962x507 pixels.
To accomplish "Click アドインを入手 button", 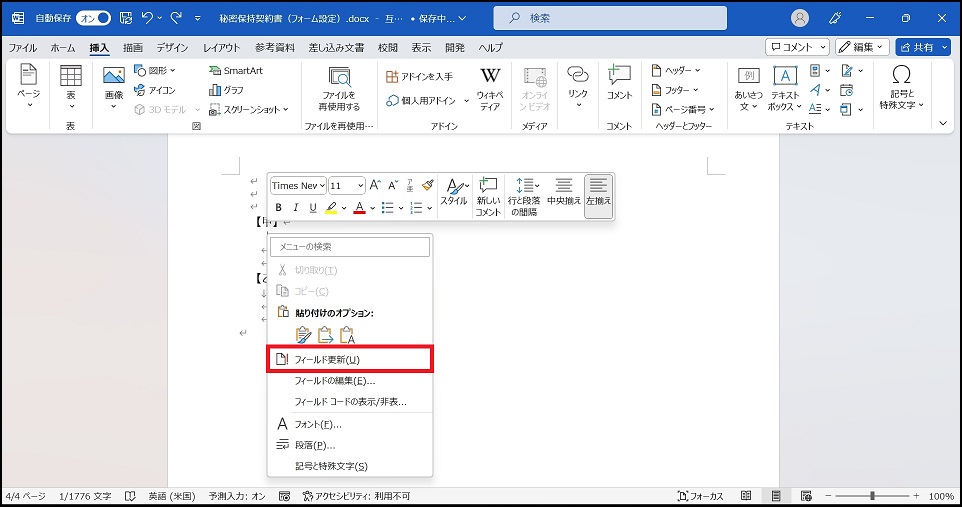I will (420, 77).
